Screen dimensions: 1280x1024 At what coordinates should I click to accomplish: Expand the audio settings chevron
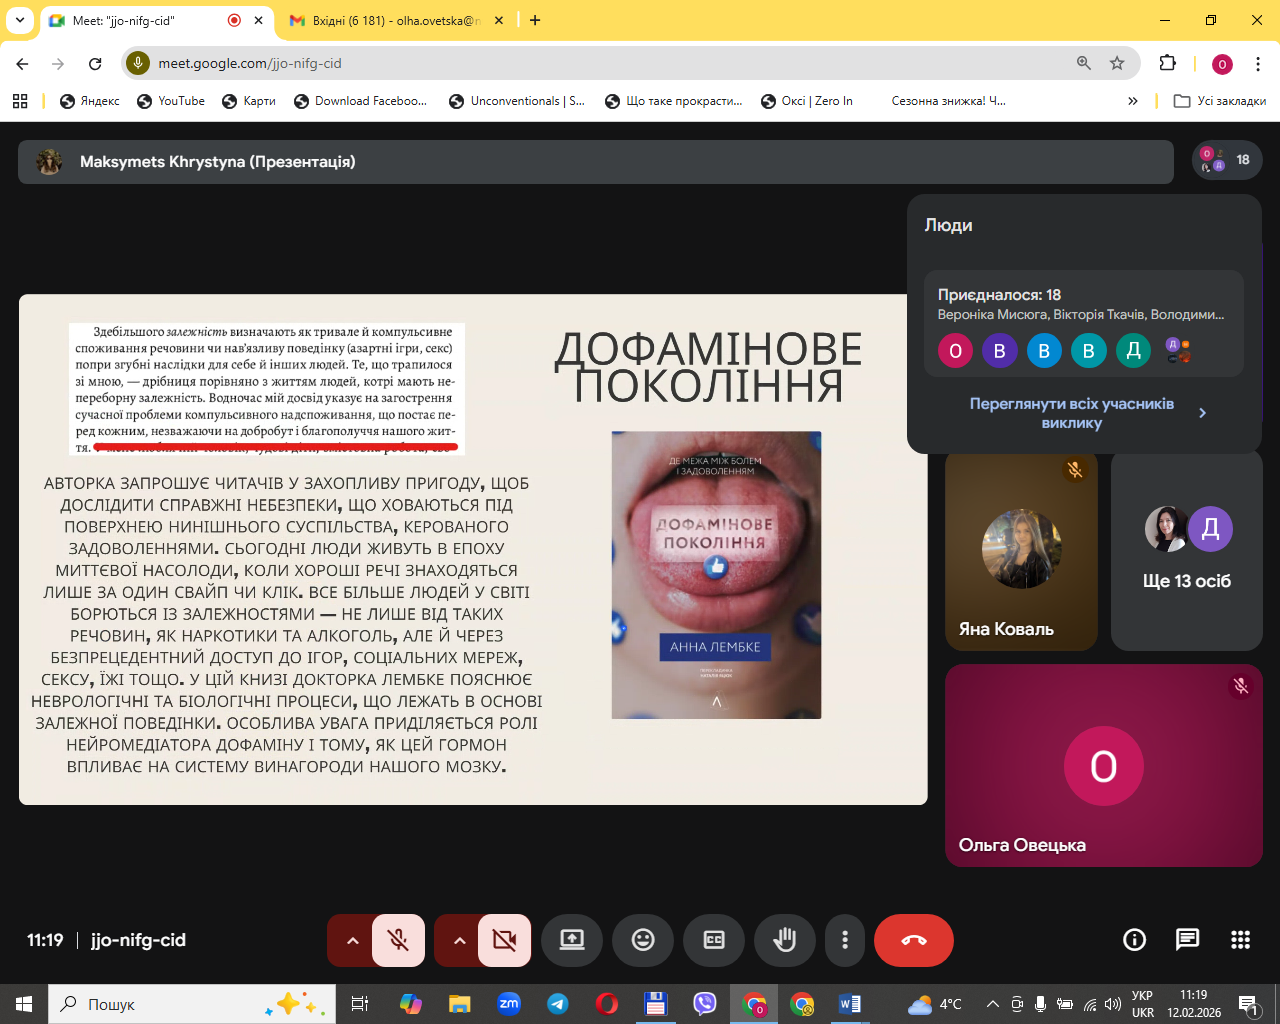coord(352,940)
